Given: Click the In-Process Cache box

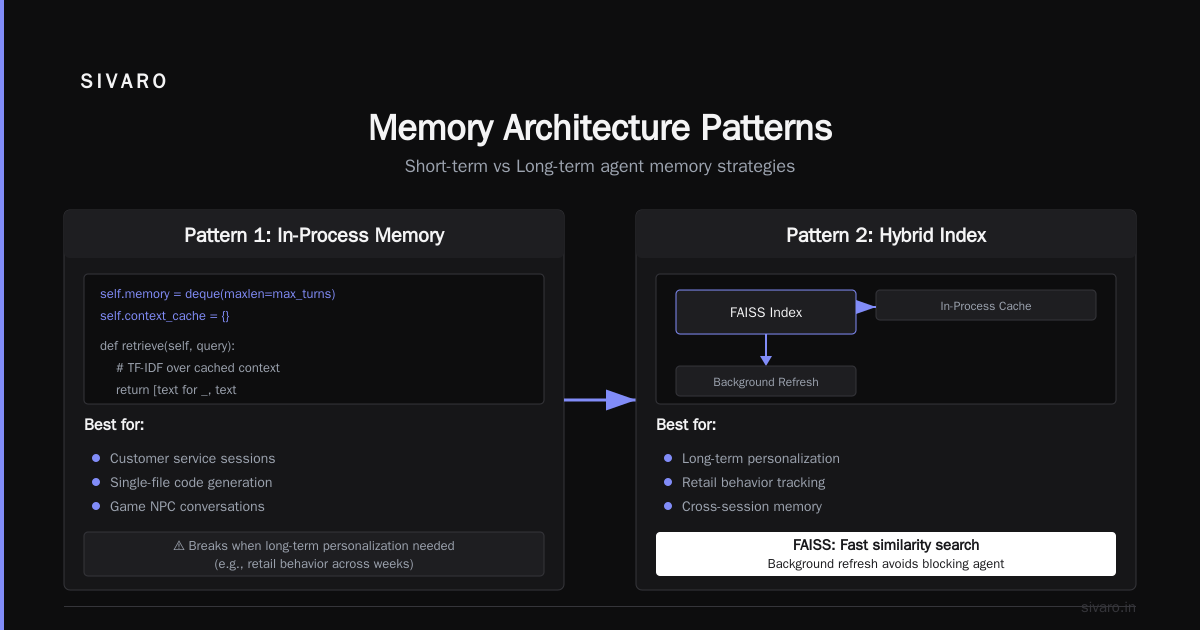Looking at the screenshot, I should (x=986, y=305).
